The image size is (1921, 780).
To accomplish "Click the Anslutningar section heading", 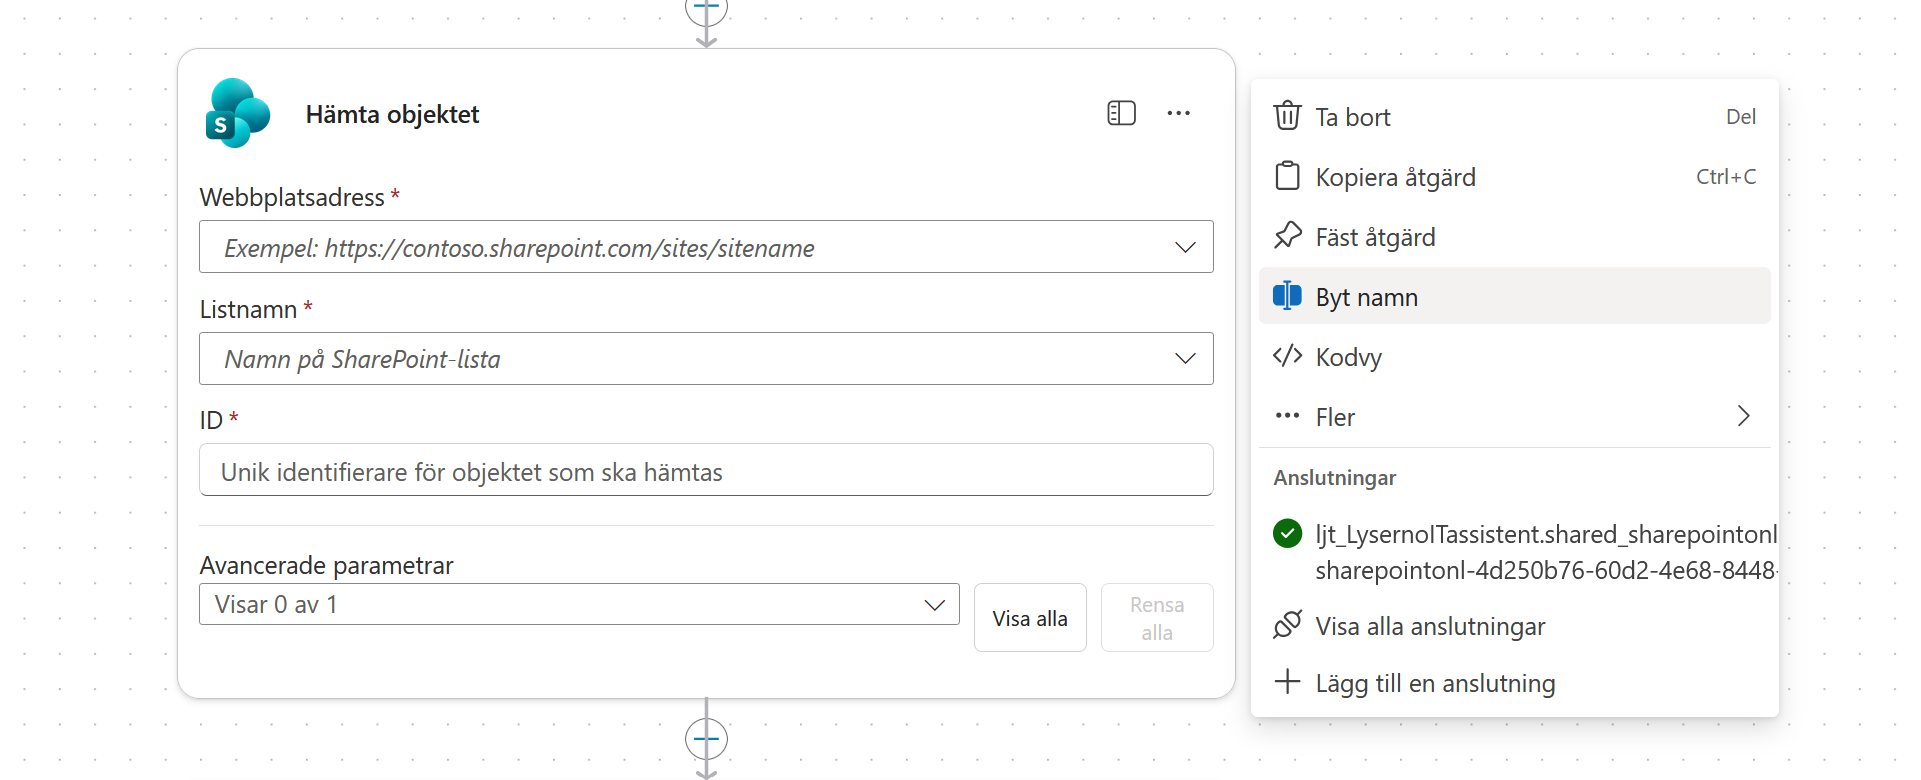I will [x=1334, y=478].
